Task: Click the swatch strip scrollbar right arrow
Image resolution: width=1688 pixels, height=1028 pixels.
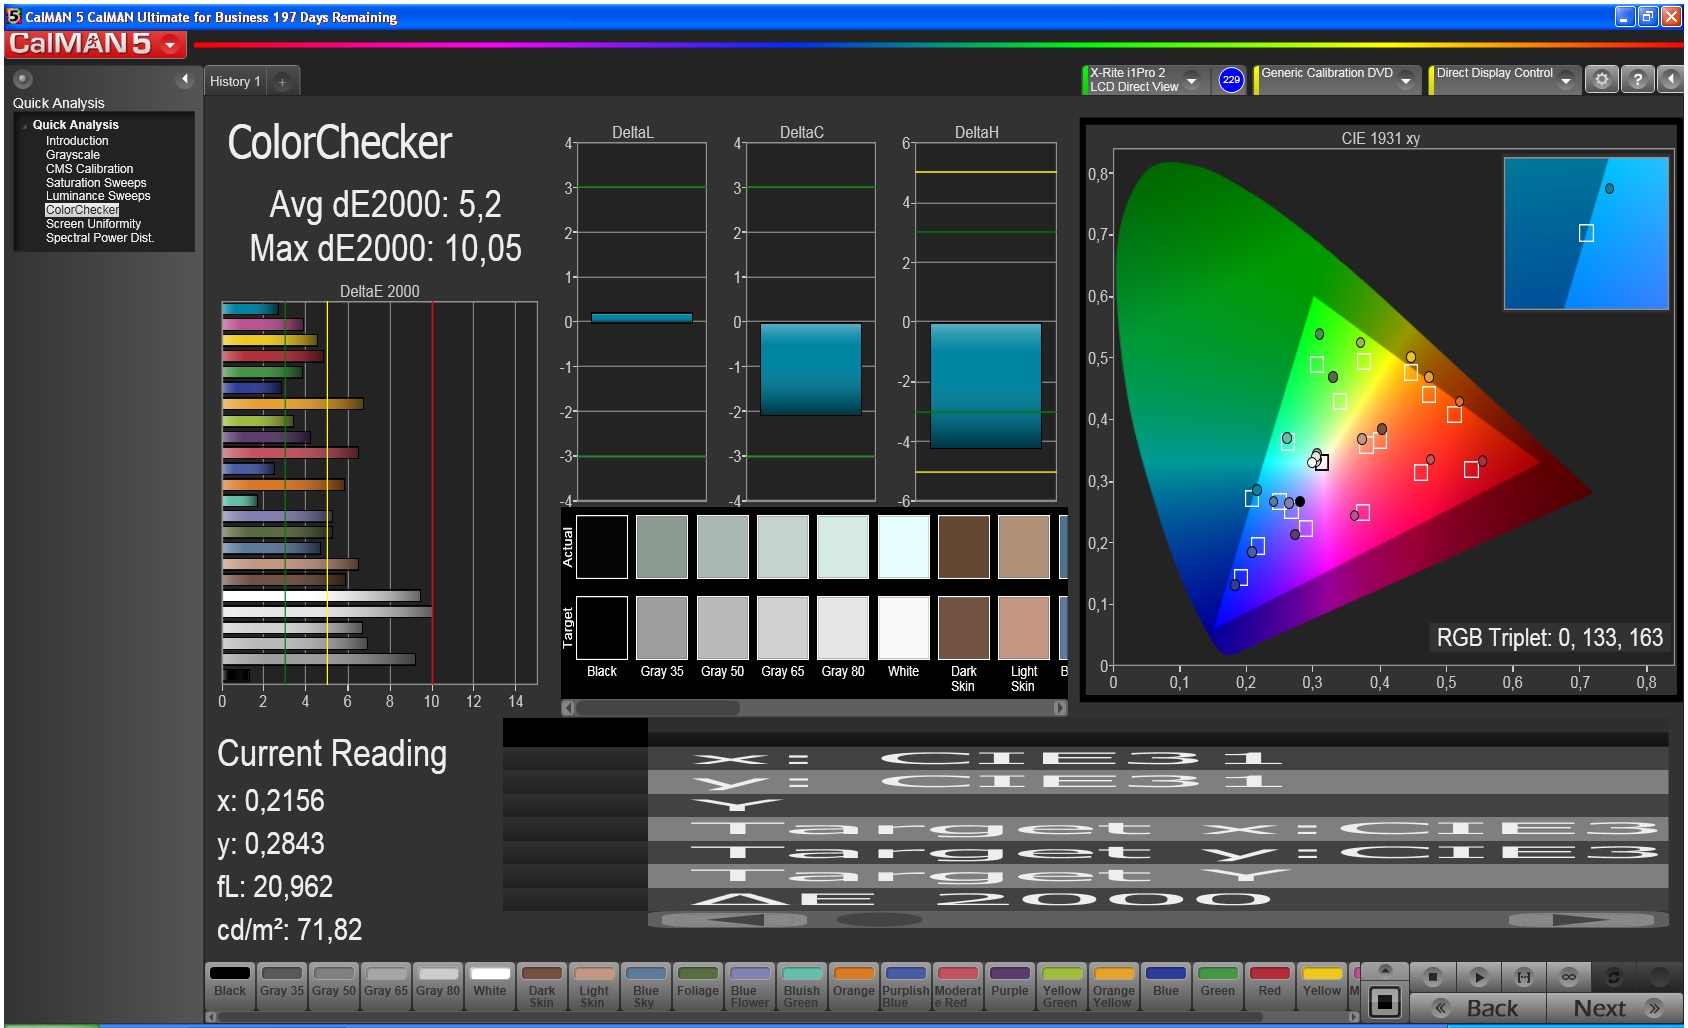Action: (x=1060, y=708)
